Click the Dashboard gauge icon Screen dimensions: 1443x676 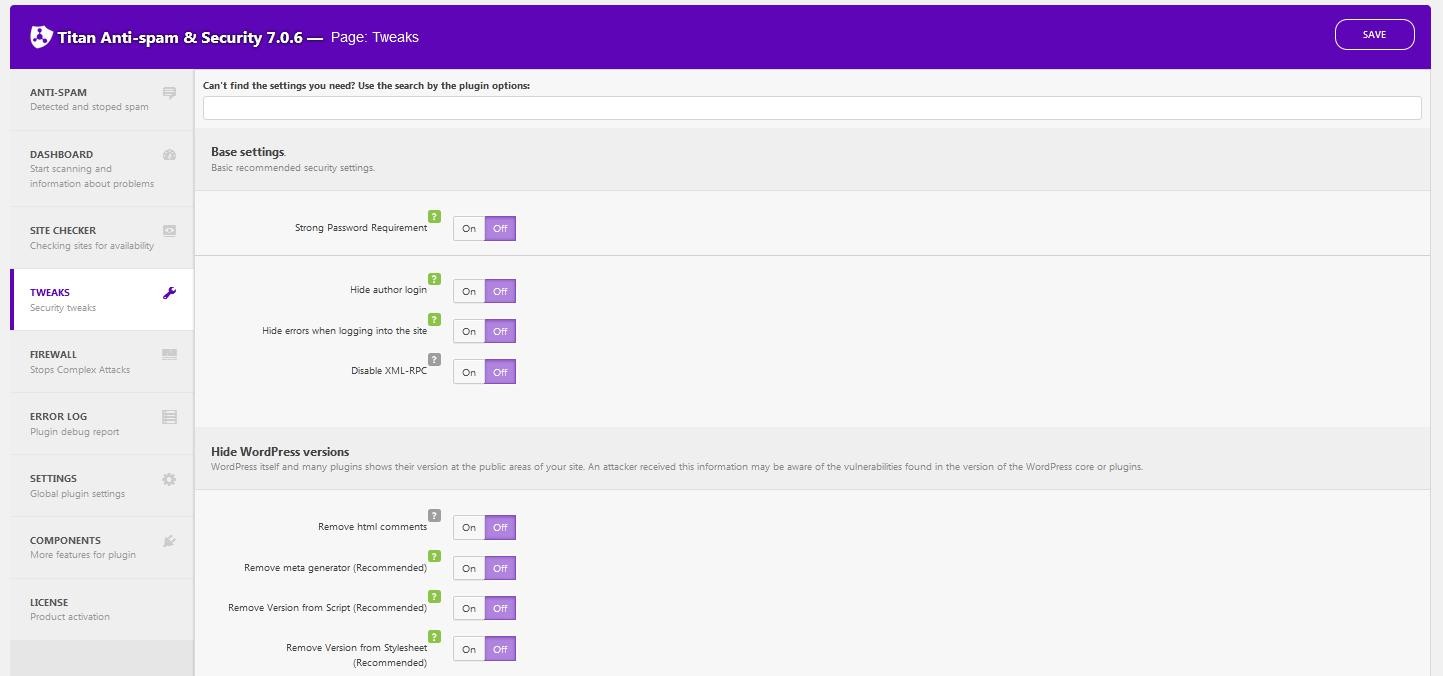coord(169,155)
